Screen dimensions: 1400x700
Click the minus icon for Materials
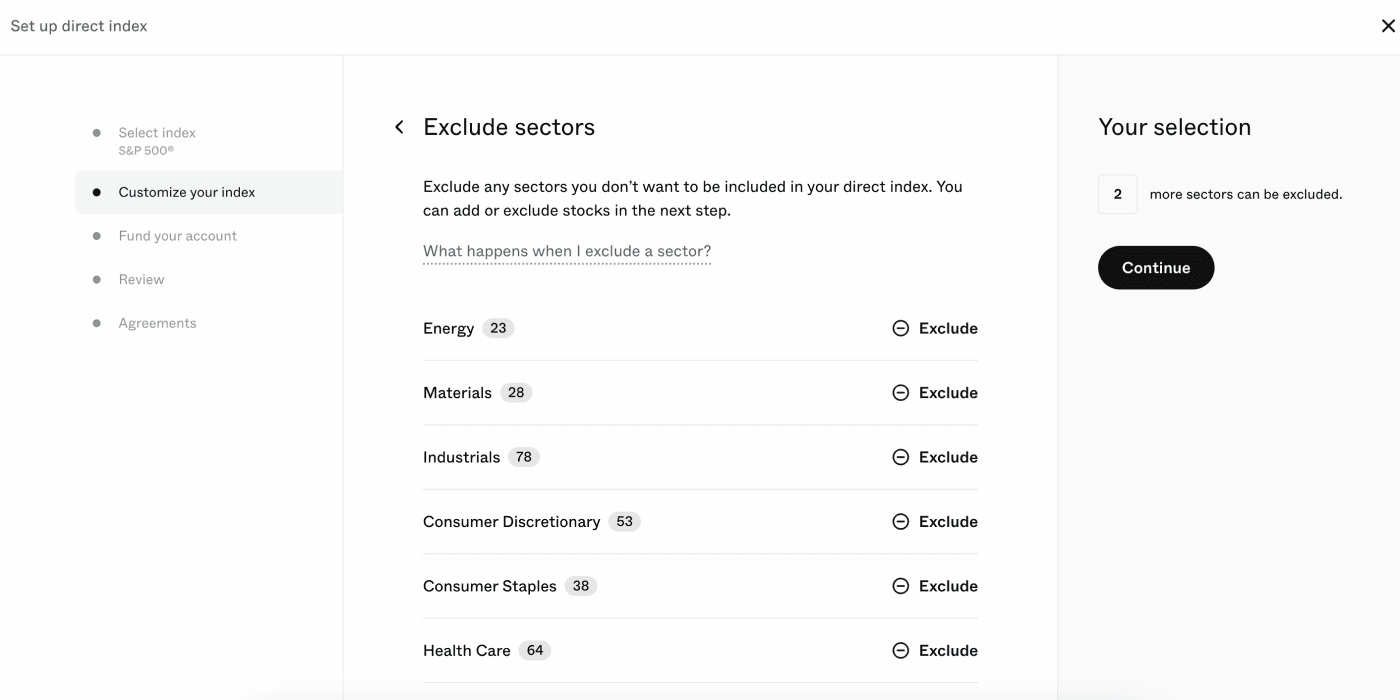(900, 393)
